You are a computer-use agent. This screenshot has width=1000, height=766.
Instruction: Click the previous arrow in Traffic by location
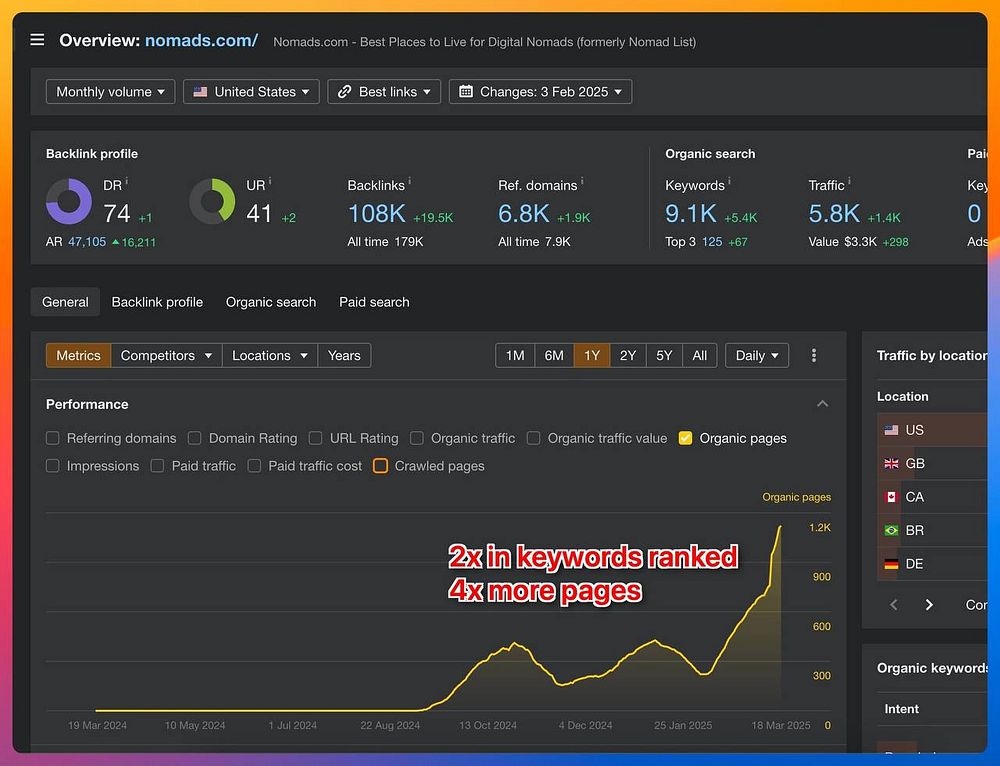(x=894, y=605)
